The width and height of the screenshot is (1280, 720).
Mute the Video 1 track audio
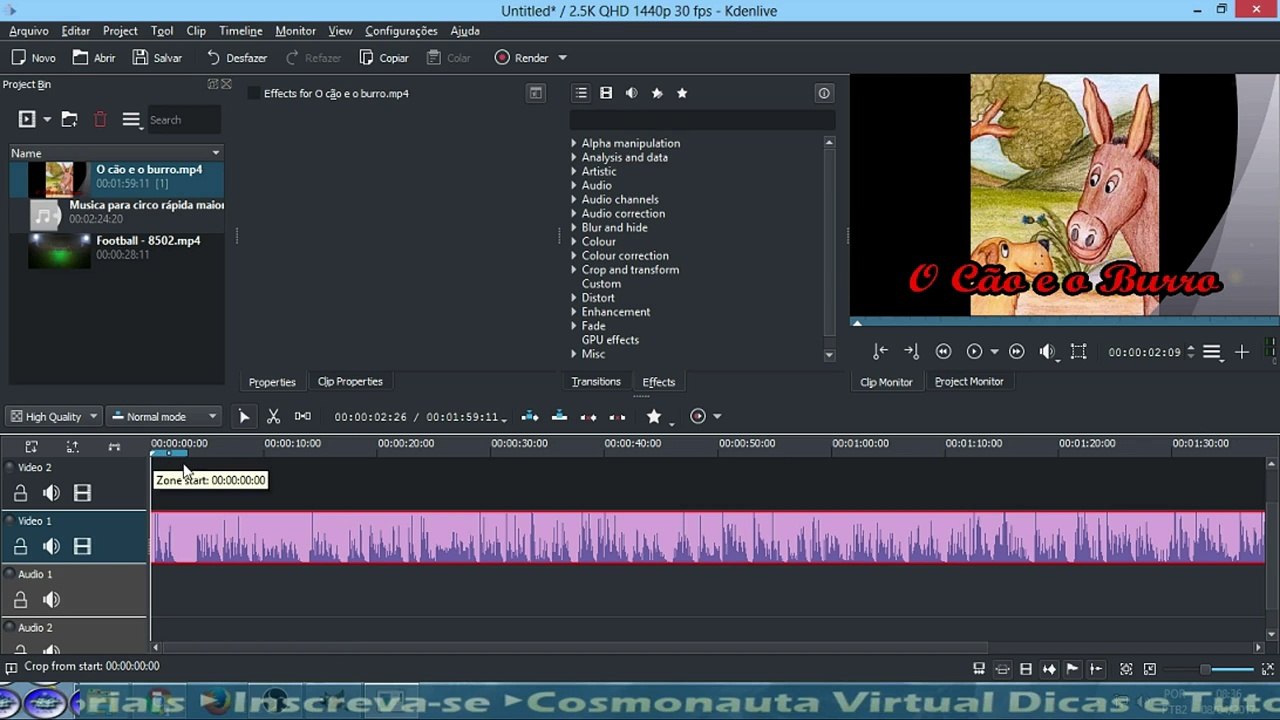[51, 546]
